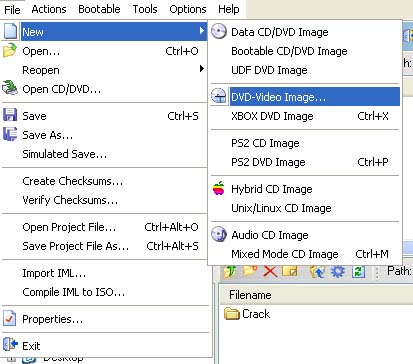
Task: Select Import IML...
Action: pyautogui.click(x=104, y=273)
